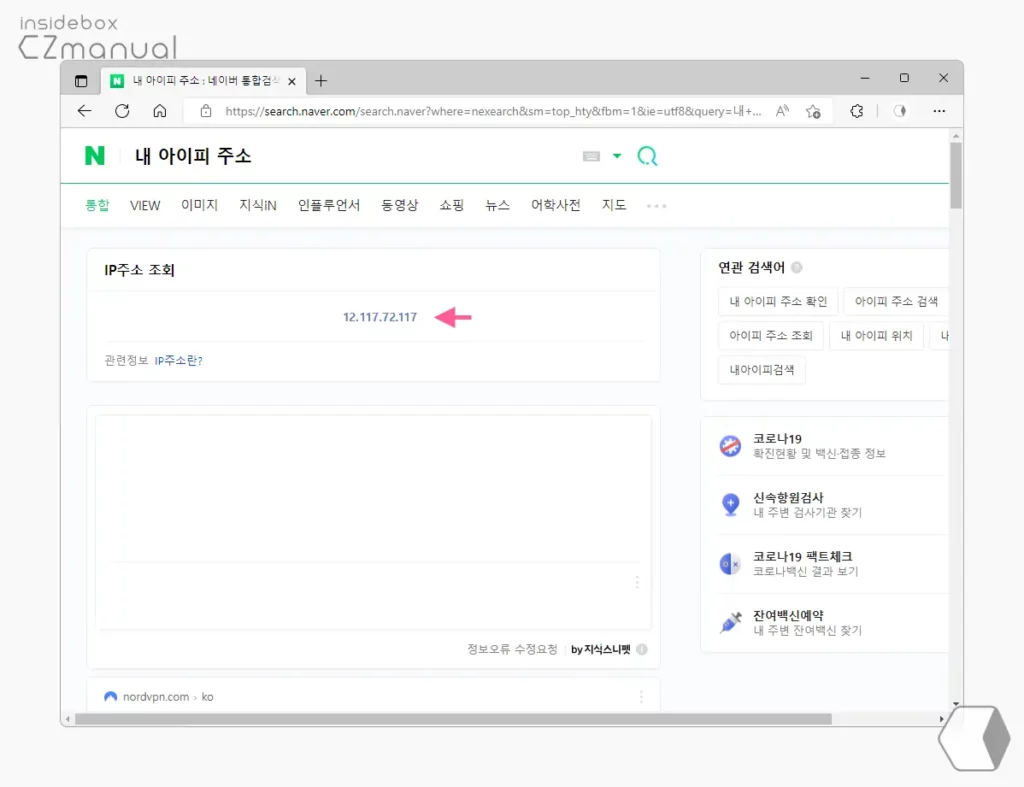Viewport: 1024px width, 787px height.
Task: Toggle the tab actions menu icon
Action: (81, 81)
